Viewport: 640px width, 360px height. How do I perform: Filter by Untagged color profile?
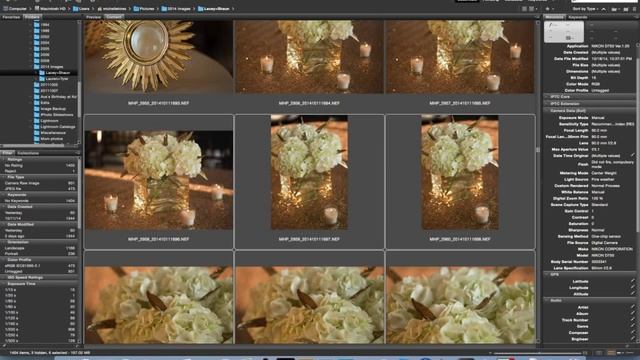(x=40, y=271)
